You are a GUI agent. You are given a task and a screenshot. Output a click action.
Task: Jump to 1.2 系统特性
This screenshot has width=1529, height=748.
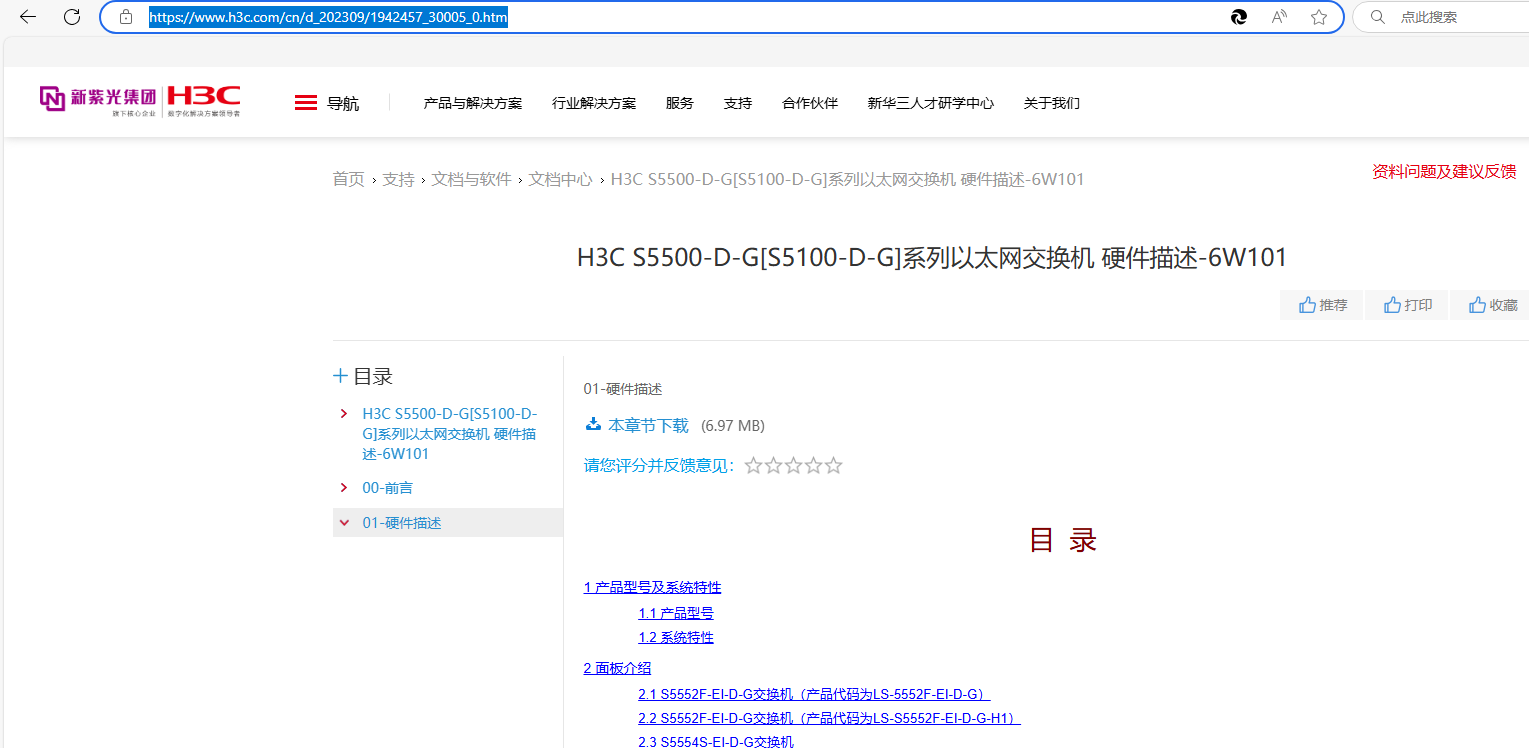(676, 637)
